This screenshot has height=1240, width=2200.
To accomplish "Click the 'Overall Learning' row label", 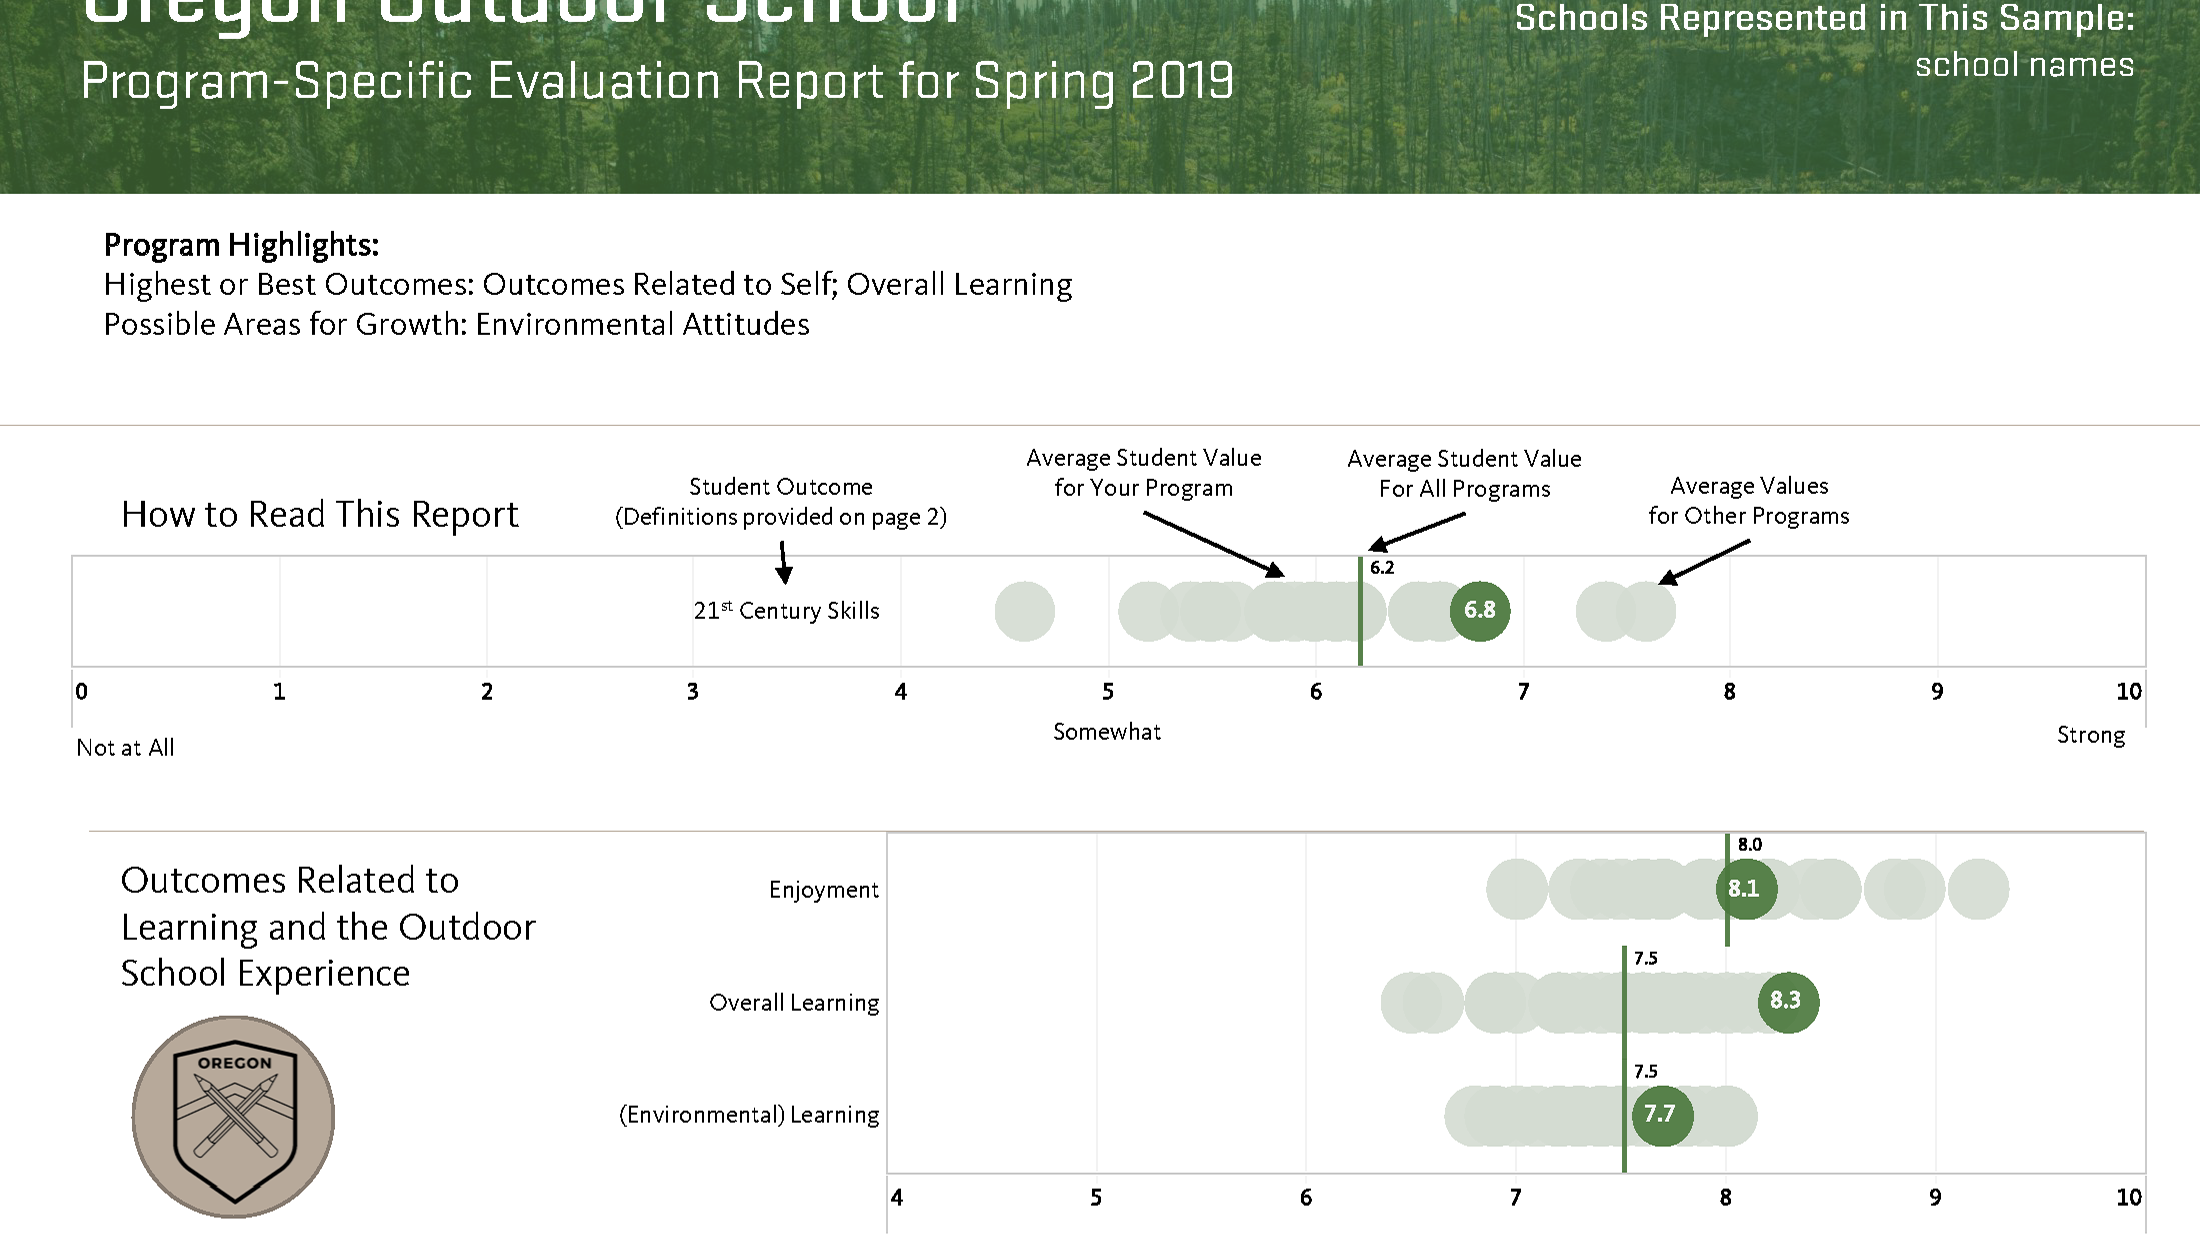I will pos(795,1003).
